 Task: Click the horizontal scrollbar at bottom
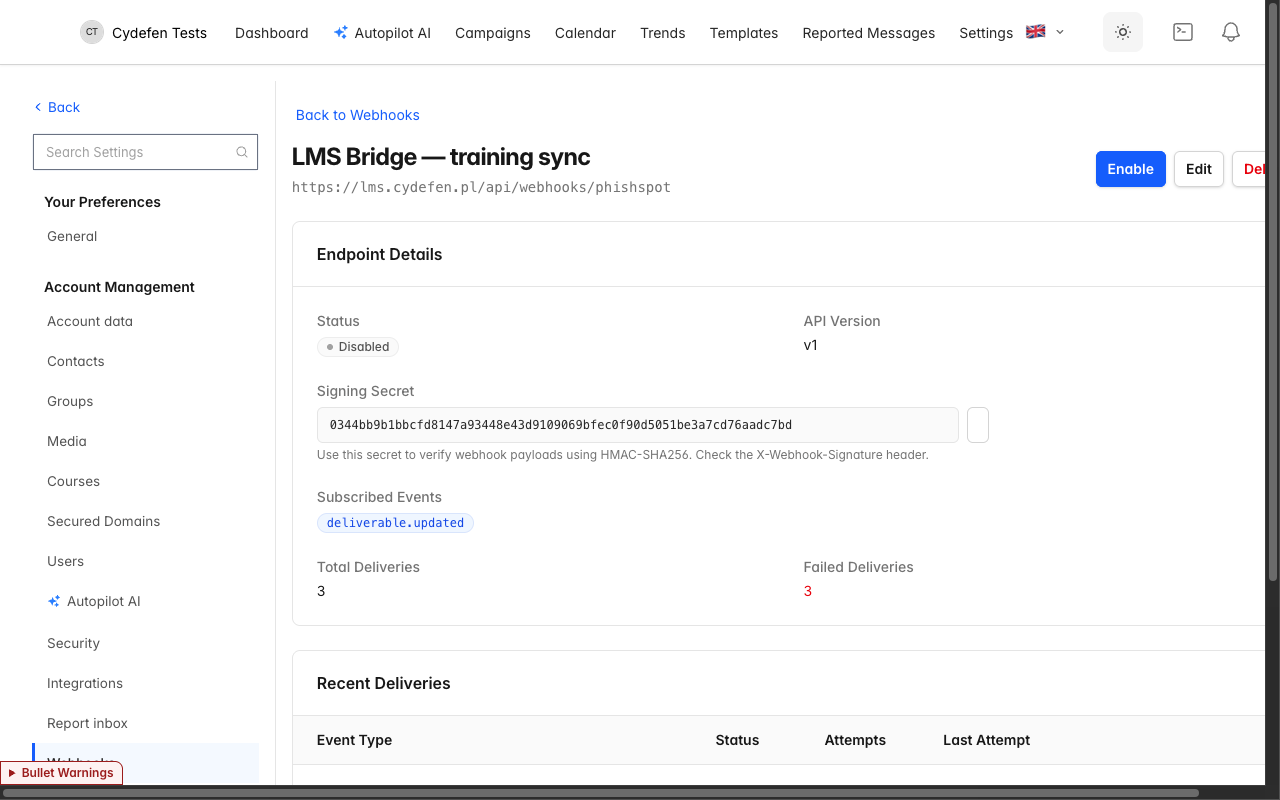[600, 793]
